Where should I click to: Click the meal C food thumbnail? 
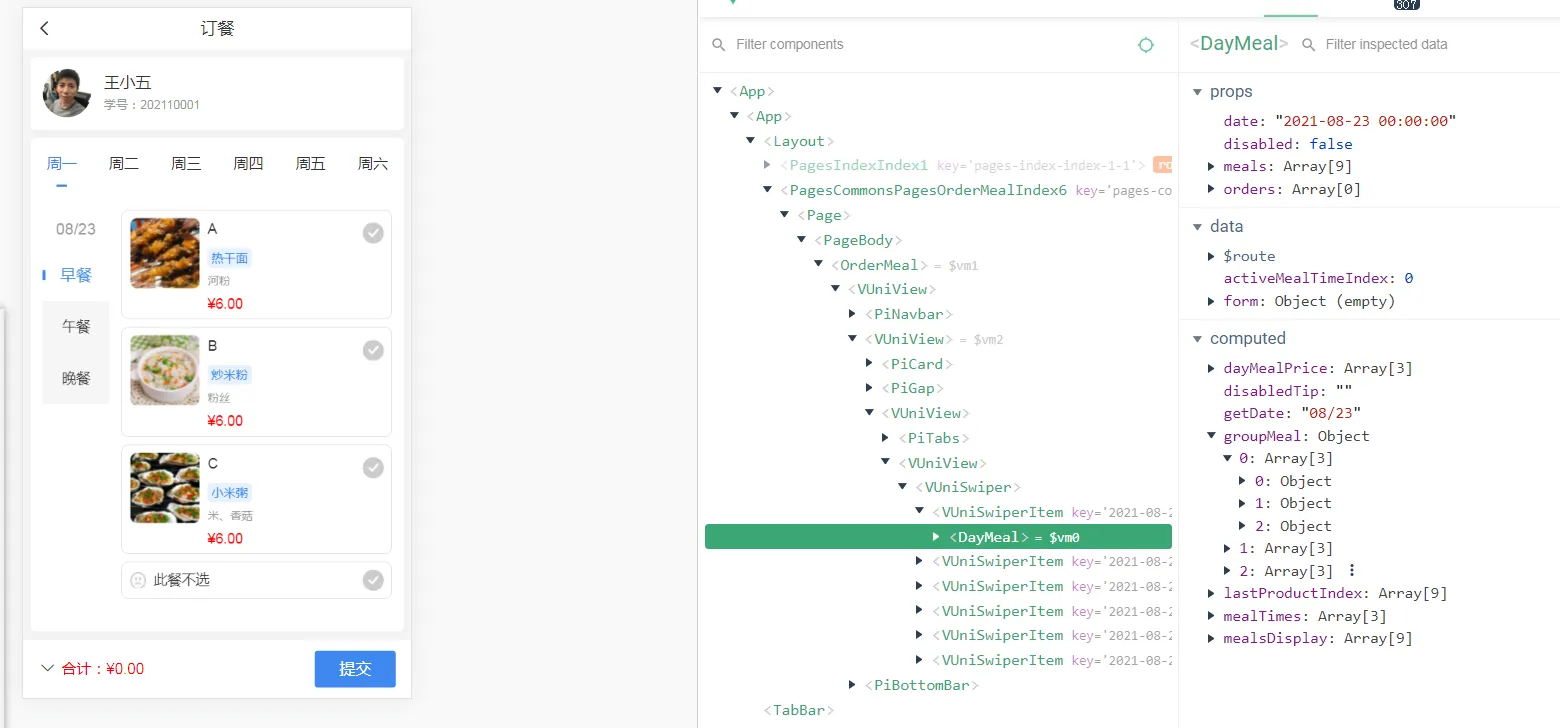[165, 488]
